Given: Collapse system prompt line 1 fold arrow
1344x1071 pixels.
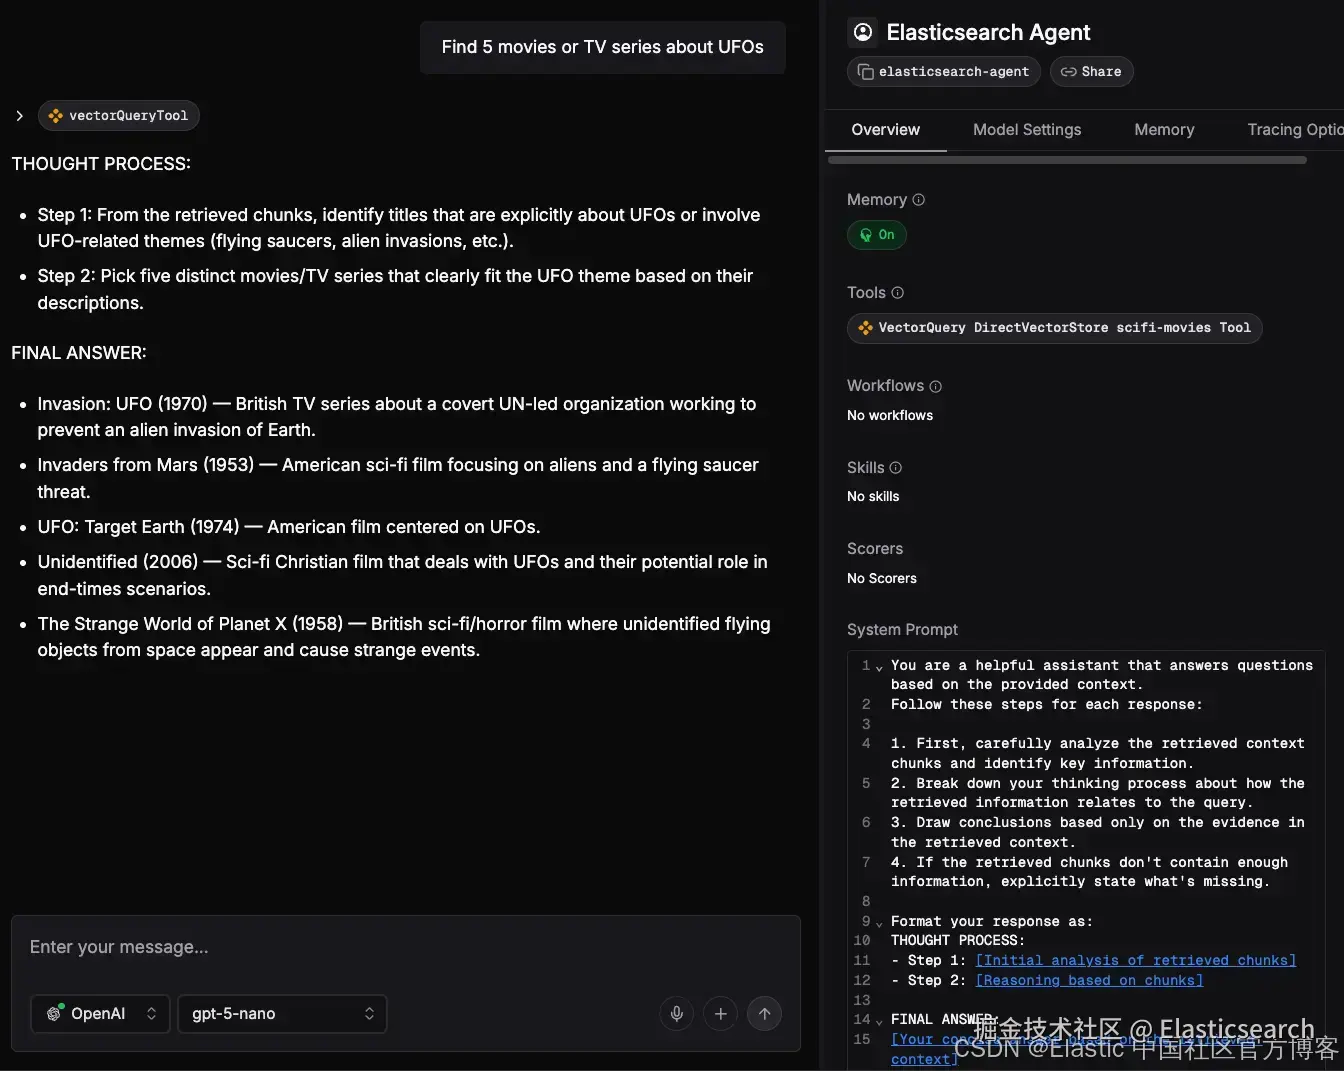Looking at the screenshot, I should (x=879, y=668).
